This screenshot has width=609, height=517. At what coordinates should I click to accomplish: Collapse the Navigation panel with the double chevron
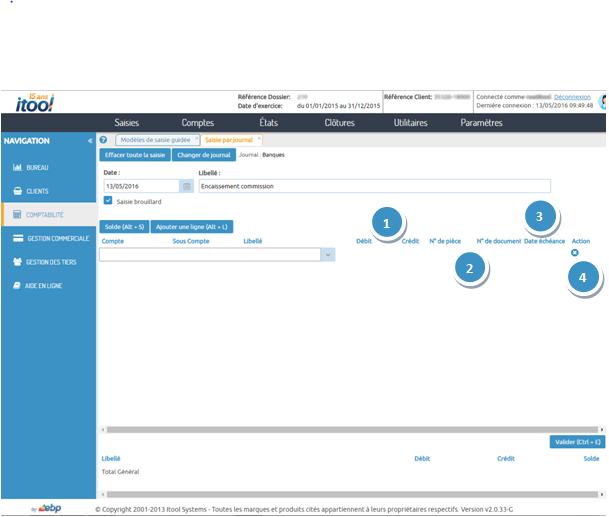point(90,141)
